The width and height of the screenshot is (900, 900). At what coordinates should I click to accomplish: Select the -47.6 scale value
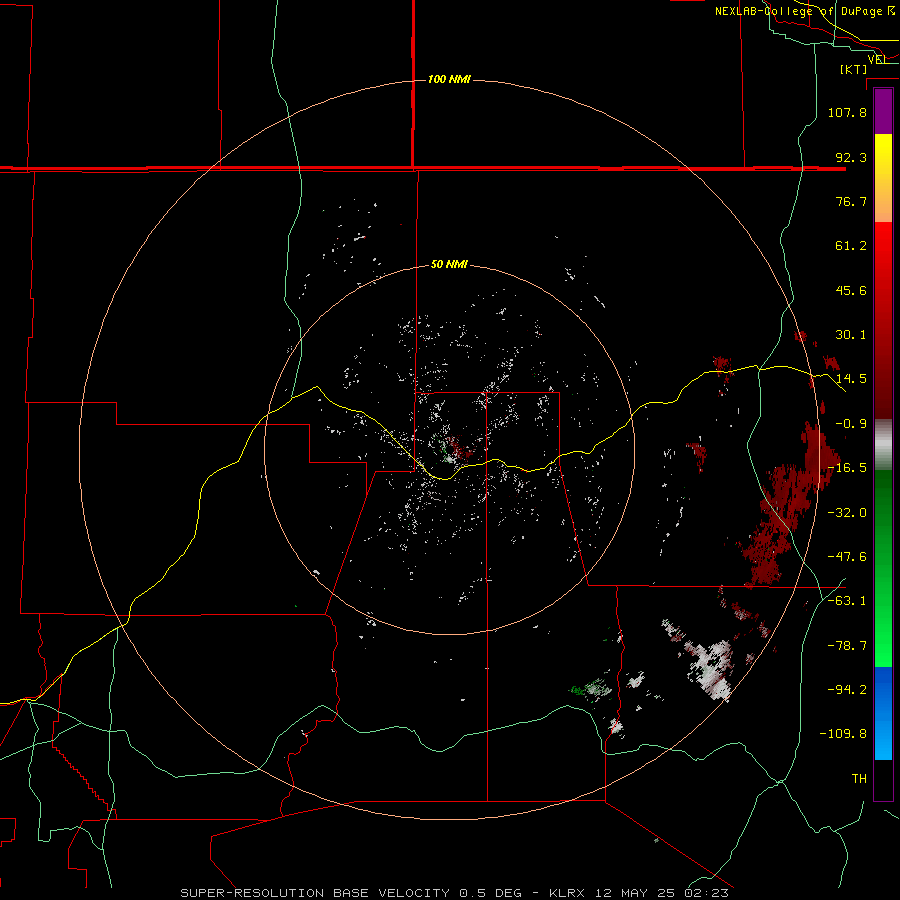847,557
